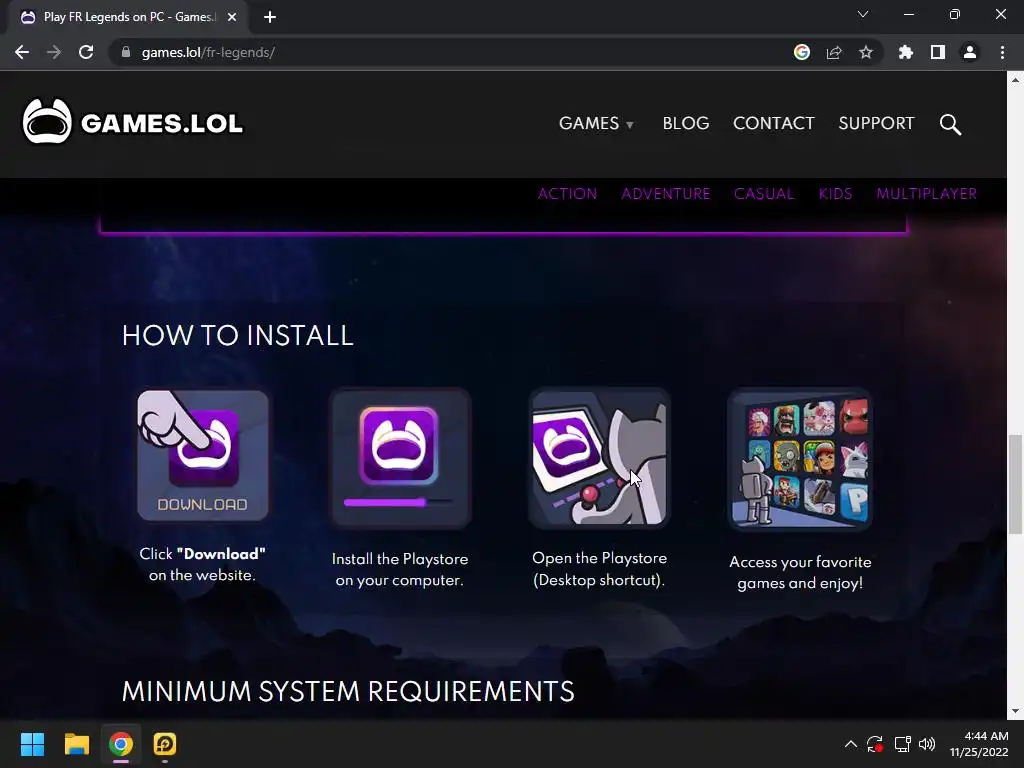Click the "Click Download on the website" caption
The height and width of the screenshot is (768, 1024).
pos(202,564)
